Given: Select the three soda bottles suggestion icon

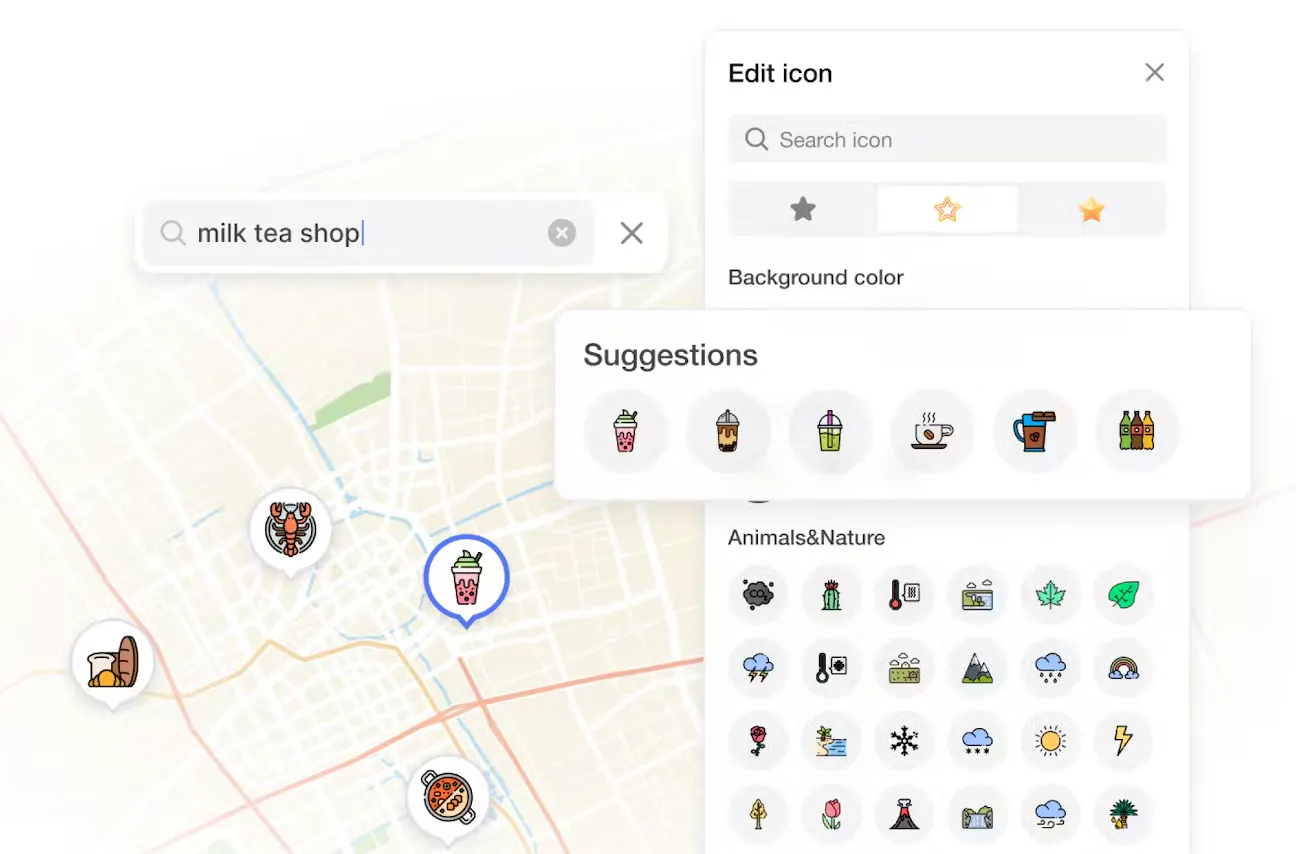Looking at the screenshot, I should (1137, 432).
